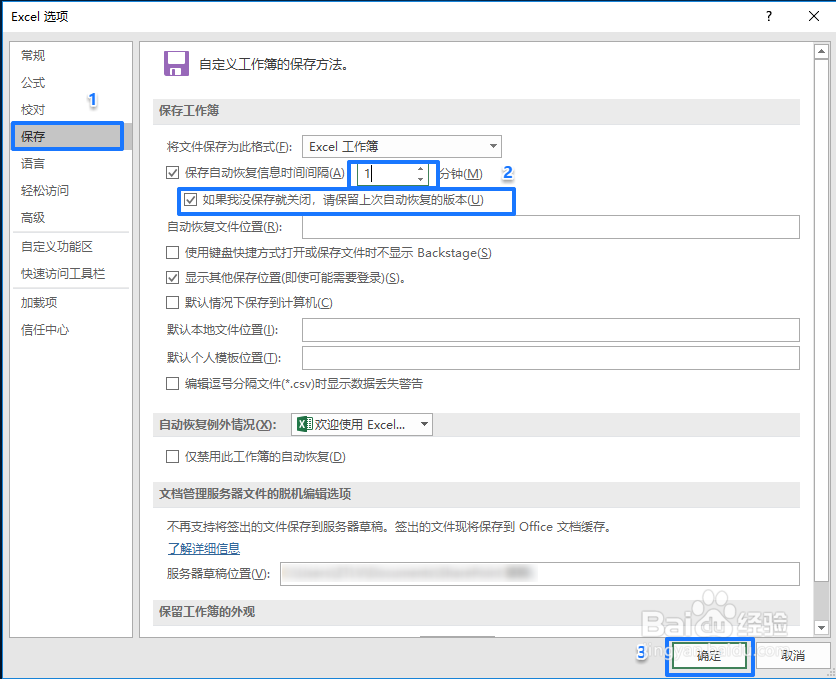Click the 默认个人模板位置 text field
836x679 pixels.
pyautogui.click(x=551, y=358)
